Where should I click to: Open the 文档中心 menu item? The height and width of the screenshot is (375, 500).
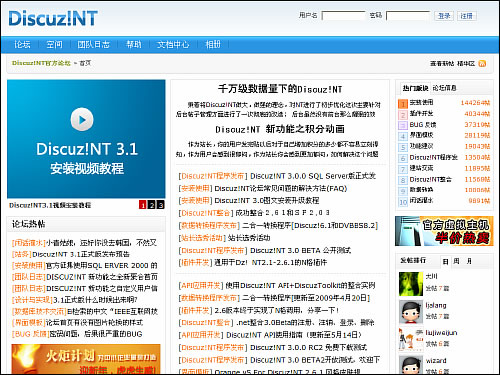point(173,44)
